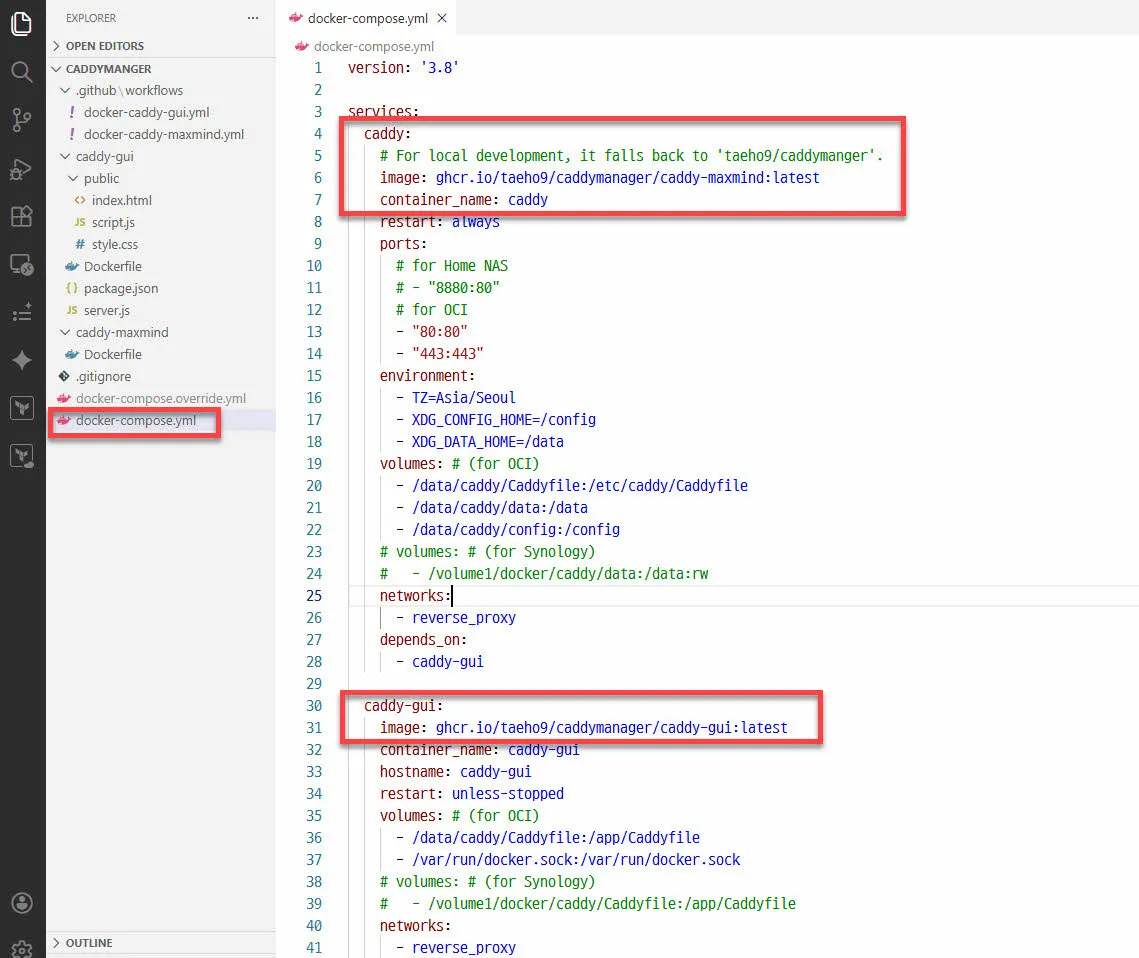Select docker-compose.yml in file tree

[x=136, y=421]
